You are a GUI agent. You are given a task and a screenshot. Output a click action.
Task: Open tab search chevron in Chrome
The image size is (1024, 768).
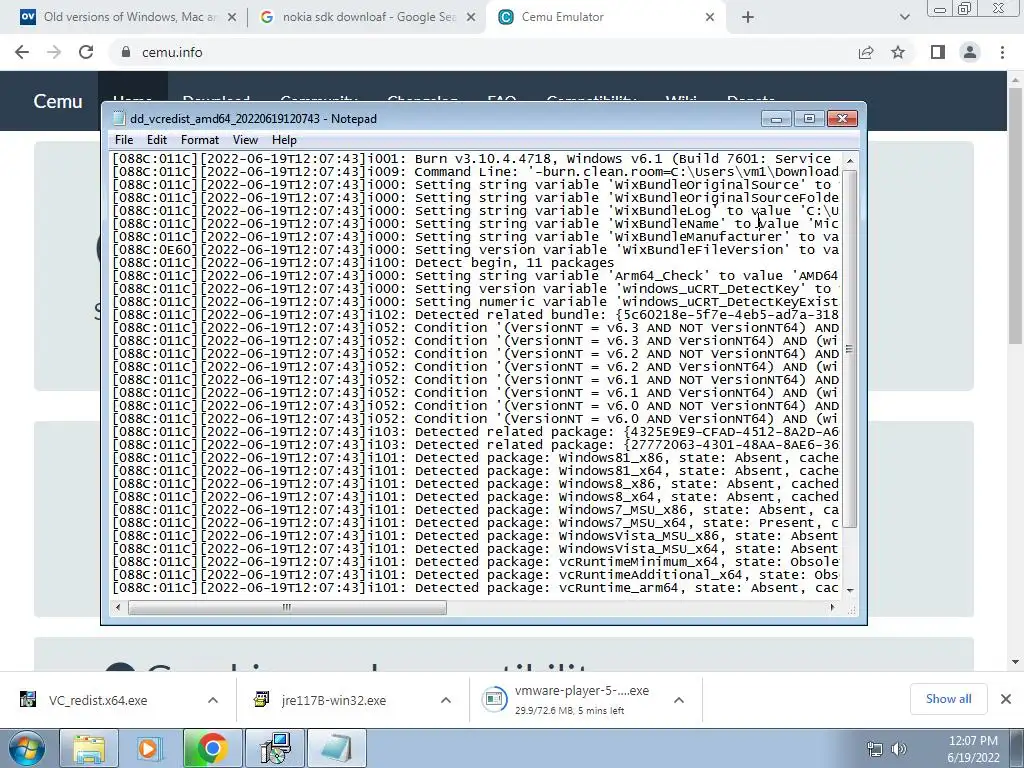tap(904, 18)
